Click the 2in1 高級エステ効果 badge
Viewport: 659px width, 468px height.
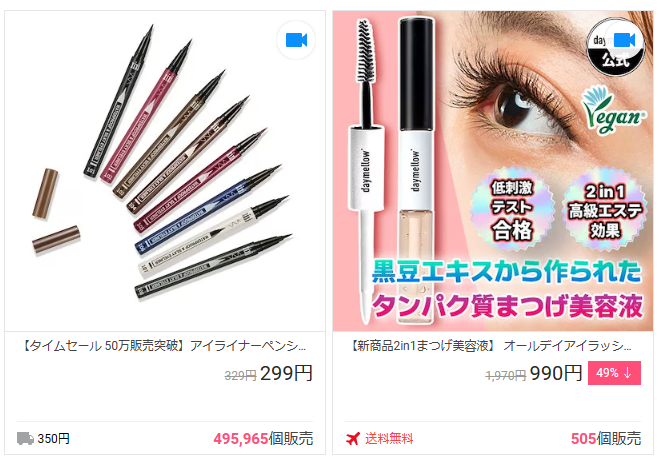[605, 210]
